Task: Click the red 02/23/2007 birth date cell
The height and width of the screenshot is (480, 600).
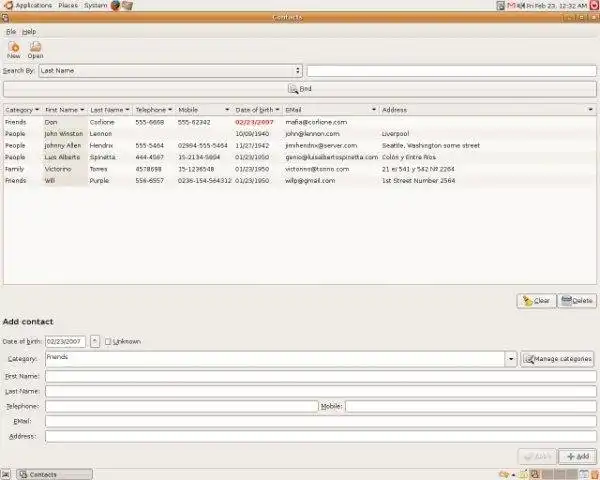Action: 254,122
